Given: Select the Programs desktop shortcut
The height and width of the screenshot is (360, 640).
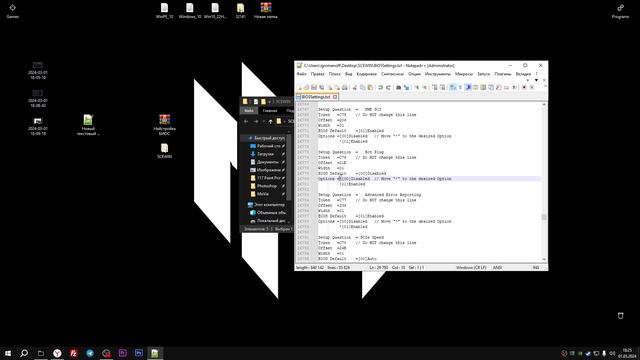Looking at the screenshot, I should (620, 11).
